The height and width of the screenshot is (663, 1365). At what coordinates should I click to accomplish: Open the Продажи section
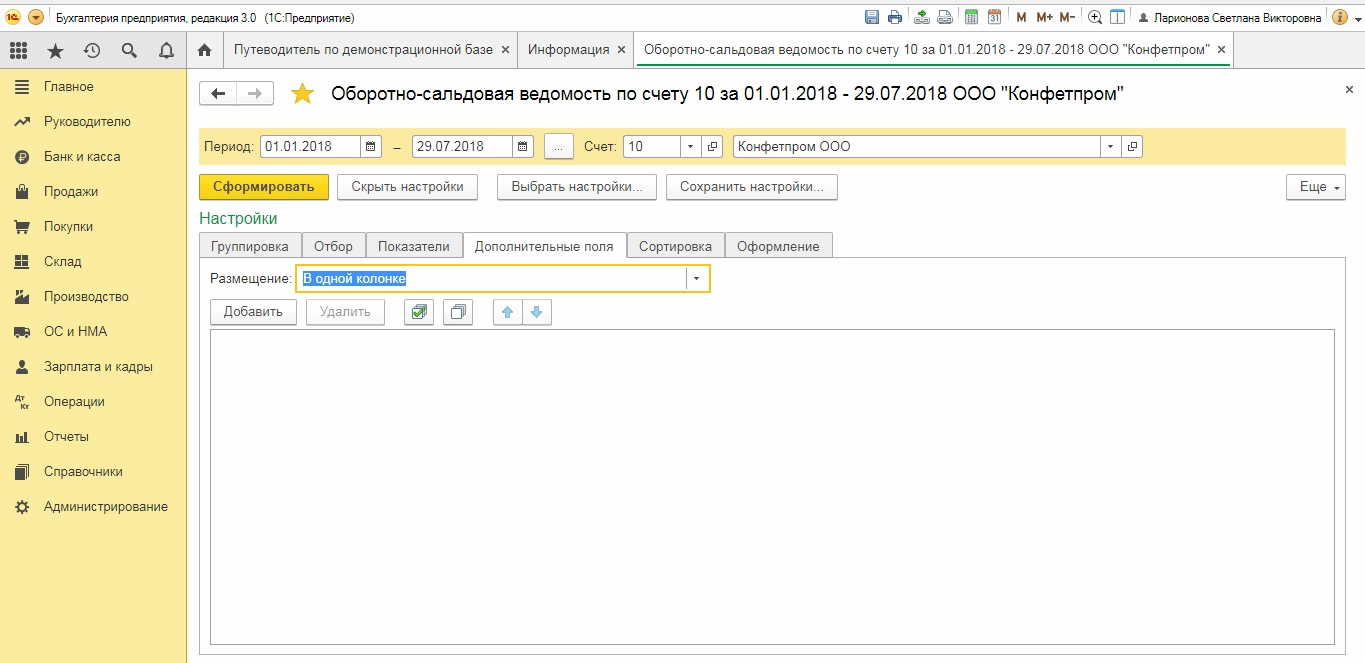(93, 192)
